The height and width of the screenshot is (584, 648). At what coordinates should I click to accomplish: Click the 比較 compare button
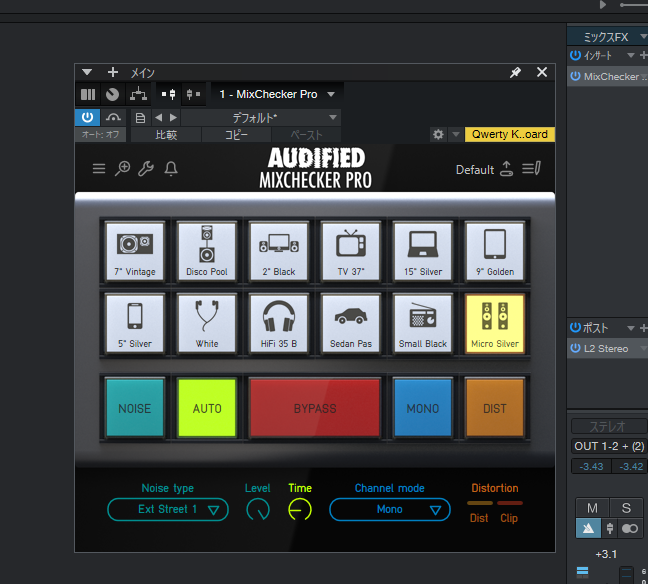(x=166, y=134)
